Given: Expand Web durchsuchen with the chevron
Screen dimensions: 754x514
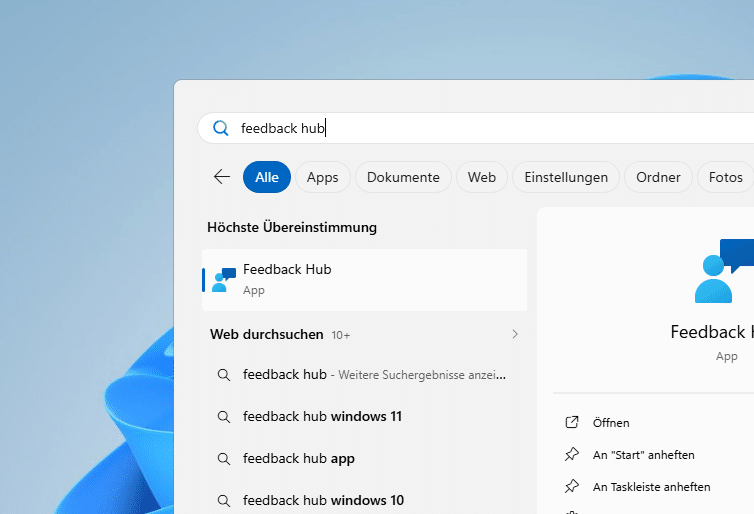Looking at the screenshot, I should [515, 334].
